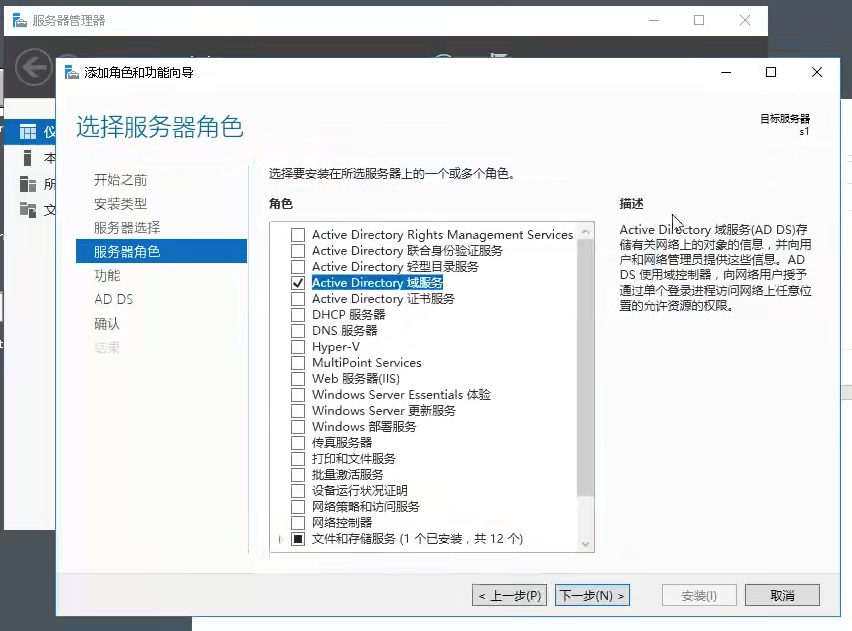Close the 添加角色和功能向导 window
The image size is (852, 631).
817,72
